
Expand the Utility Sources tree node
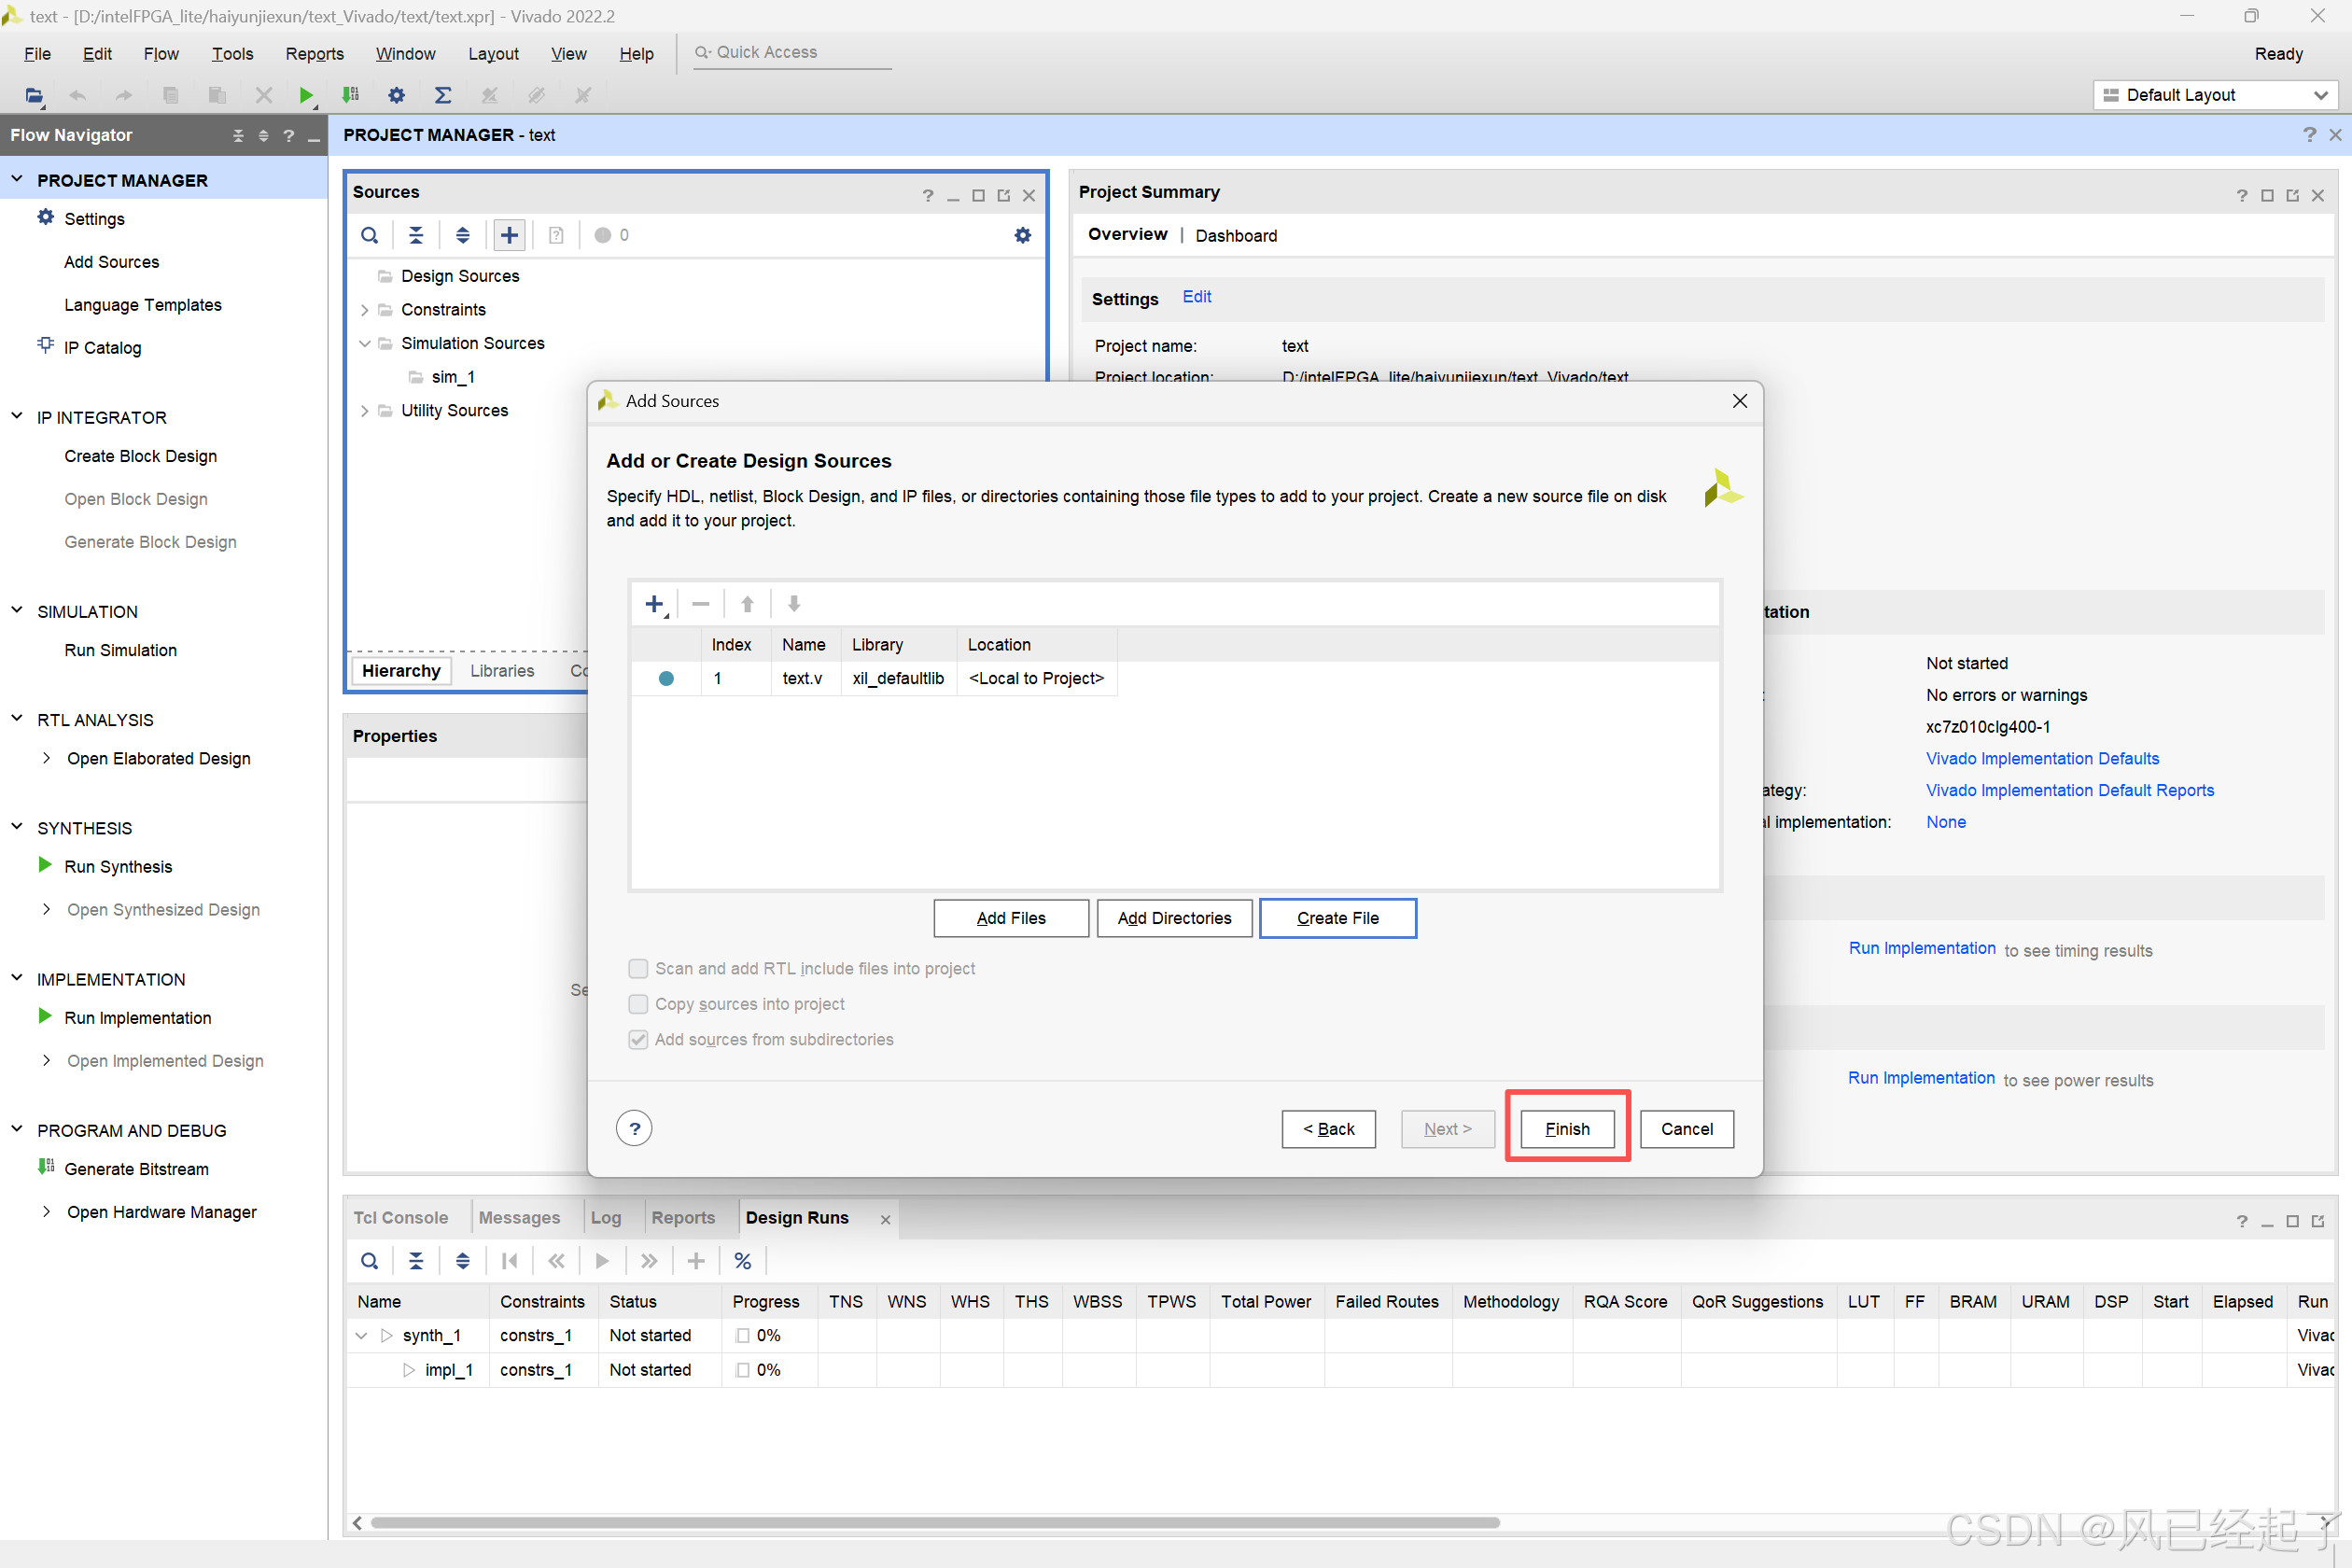tap(365, 410)
